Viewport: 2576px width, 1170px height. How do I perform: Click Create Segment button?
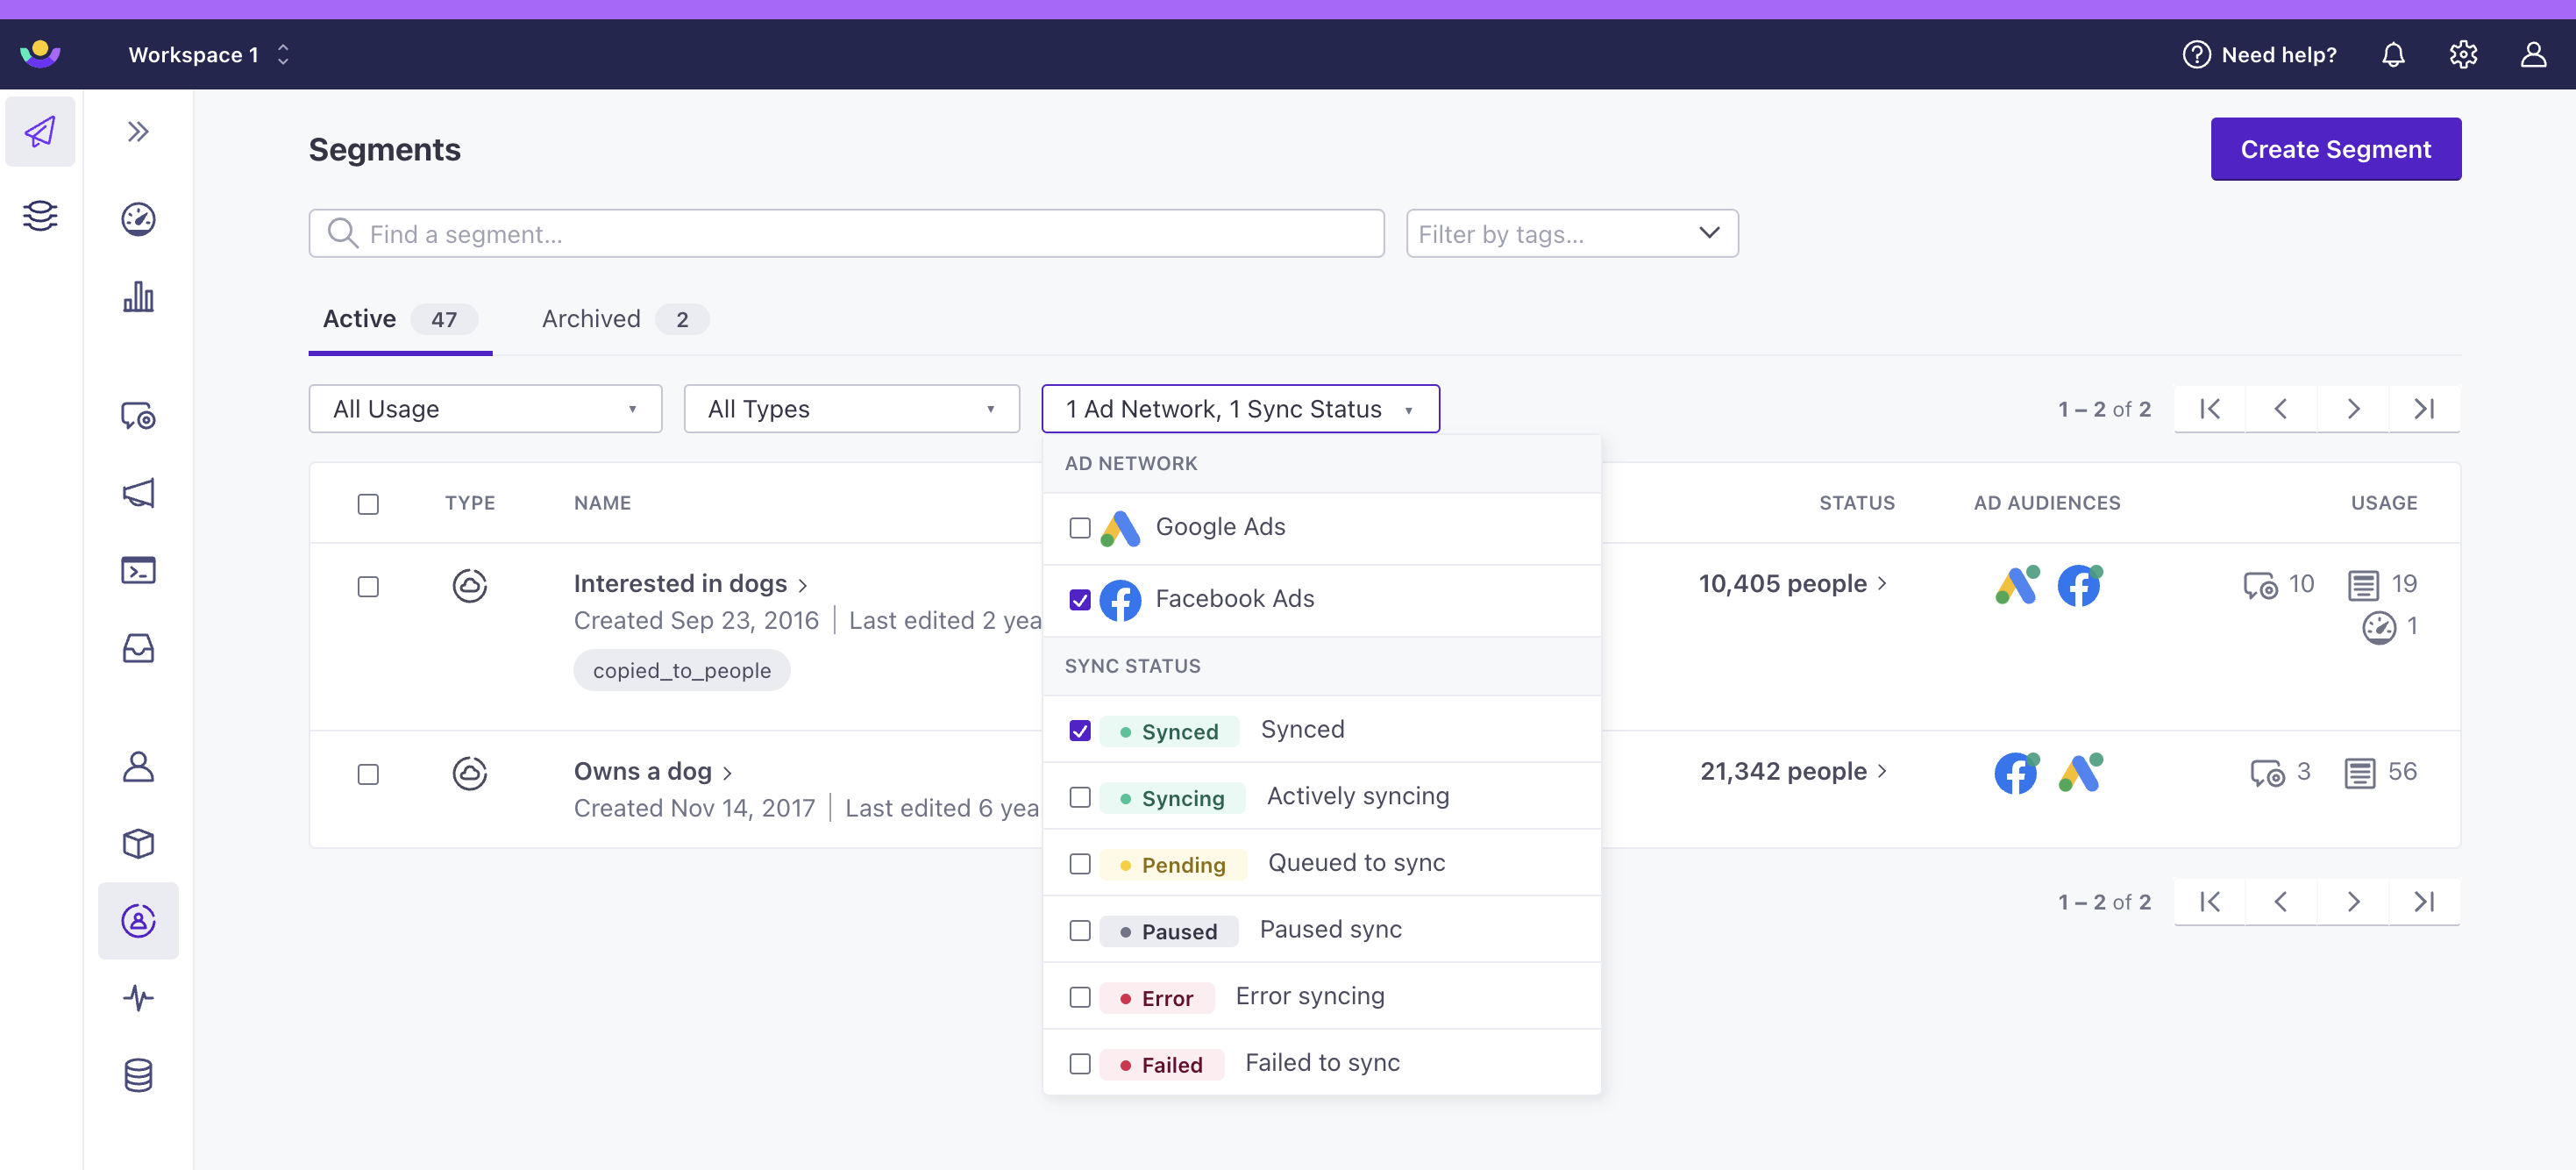2336,149
